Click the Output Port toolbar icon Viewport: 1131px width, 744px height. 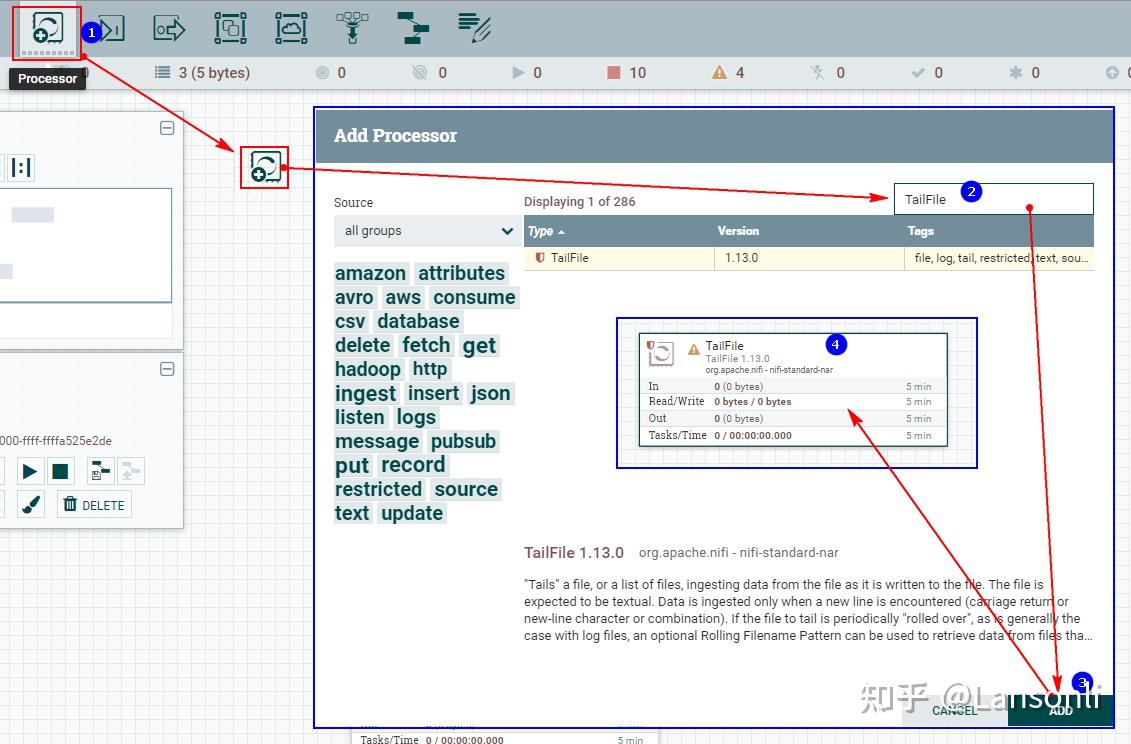pyautogui.click(x=170, y=29)
